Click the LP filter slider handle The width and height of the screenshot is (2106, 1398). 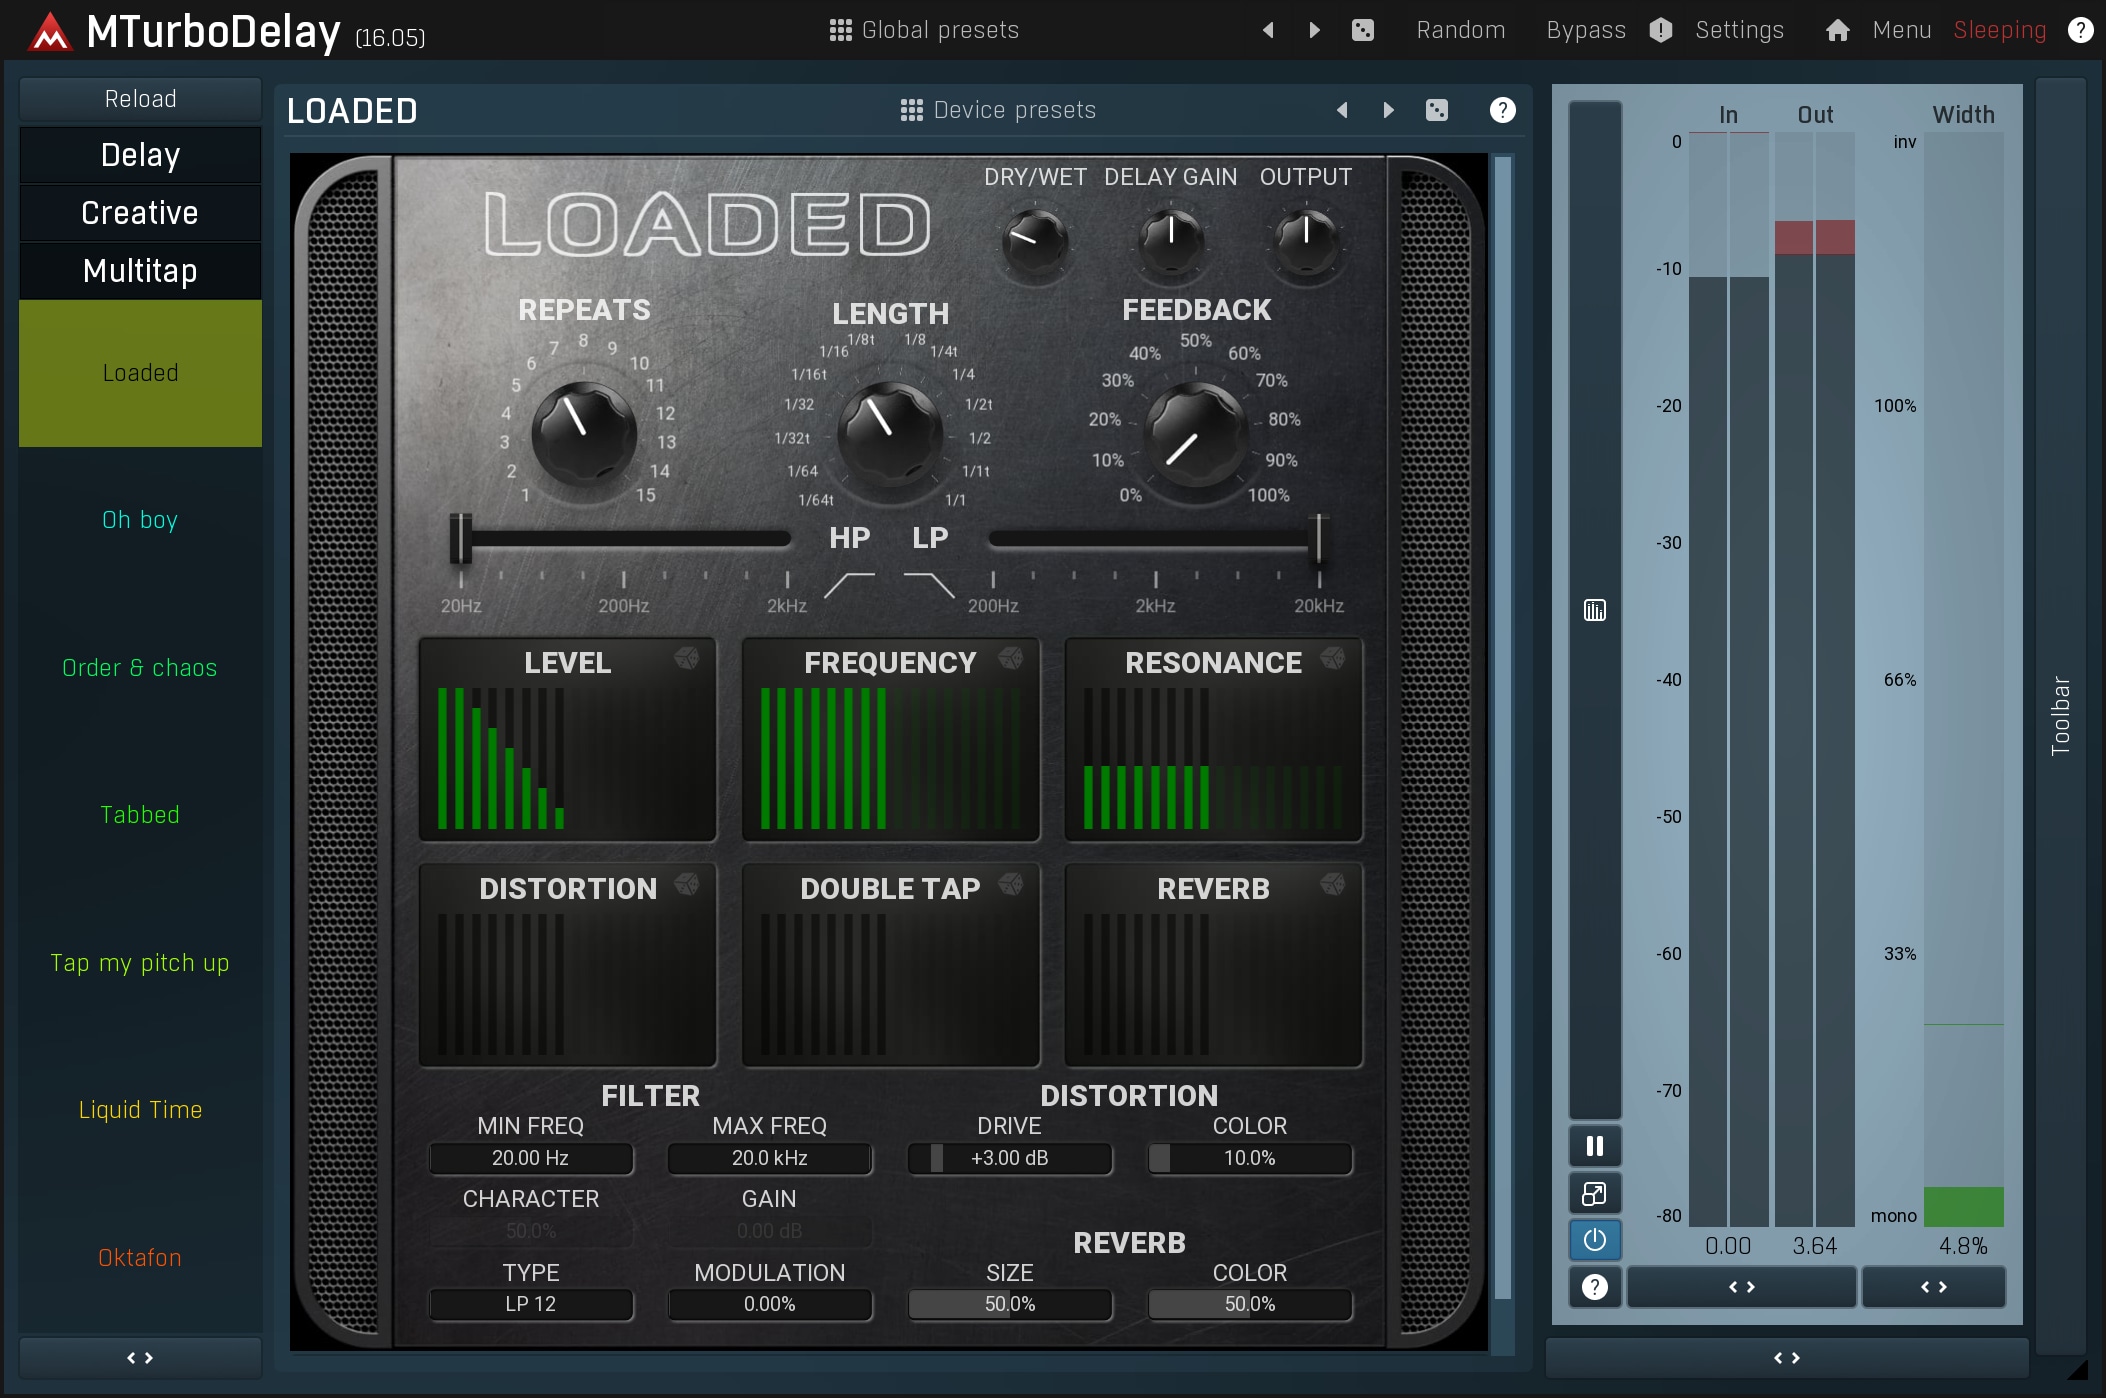coord(1318,539)
